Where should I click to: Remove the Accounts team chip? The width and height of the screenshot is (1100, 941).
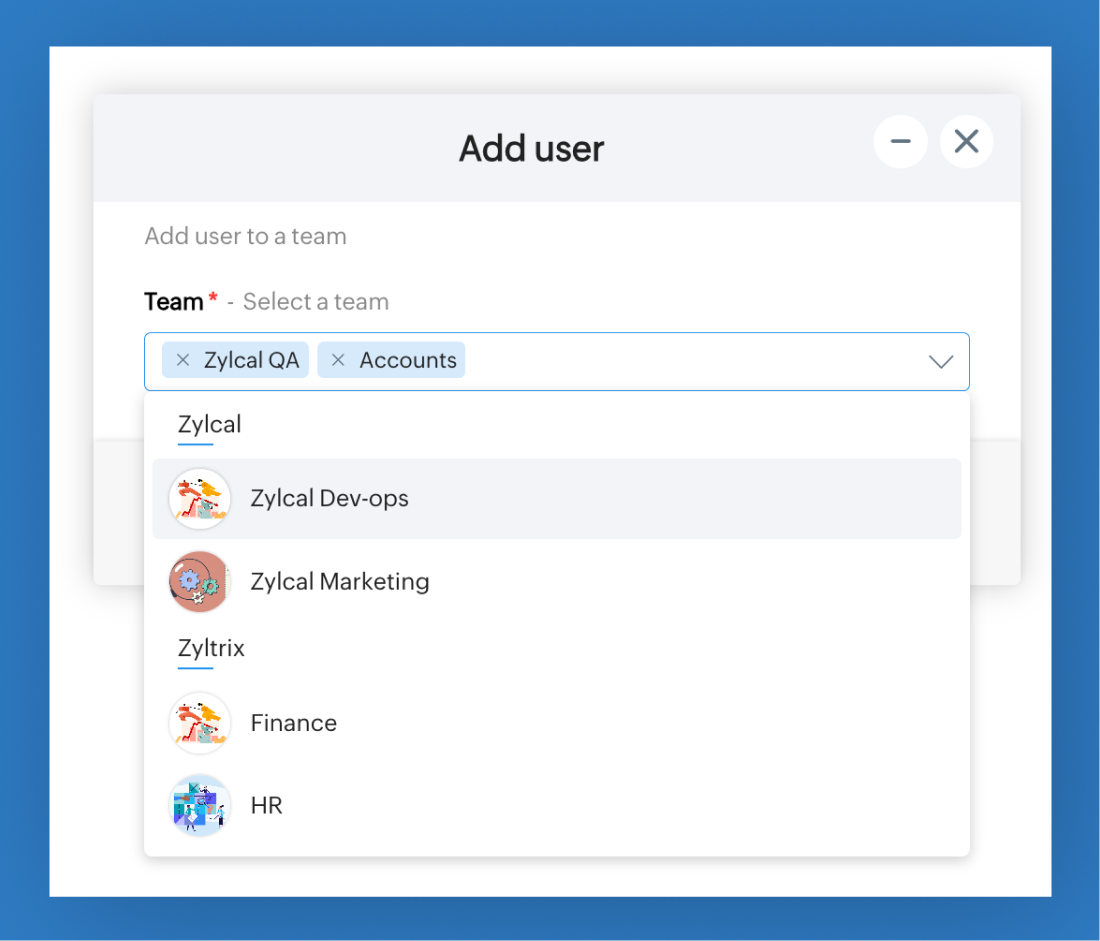338,361
